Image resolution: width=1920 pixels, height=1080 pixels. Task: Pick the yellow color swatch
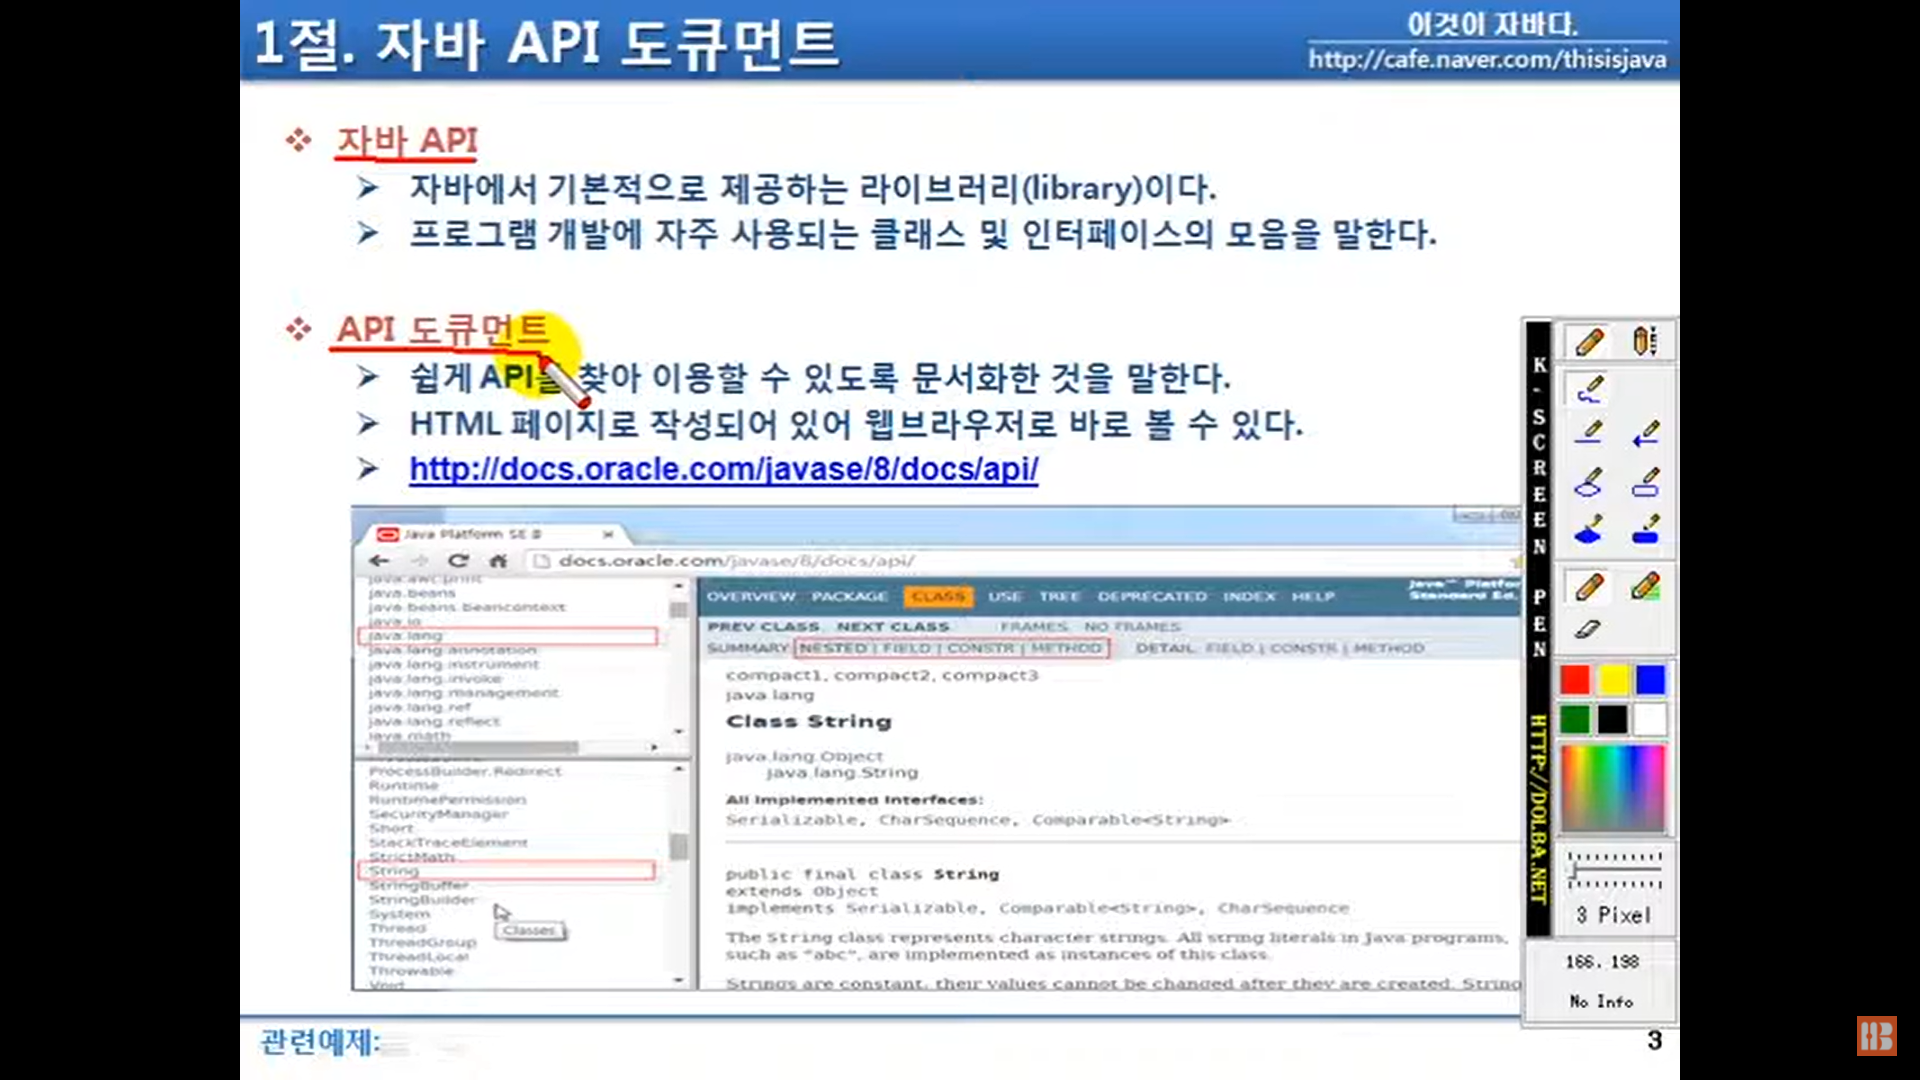pos(1613,680)
